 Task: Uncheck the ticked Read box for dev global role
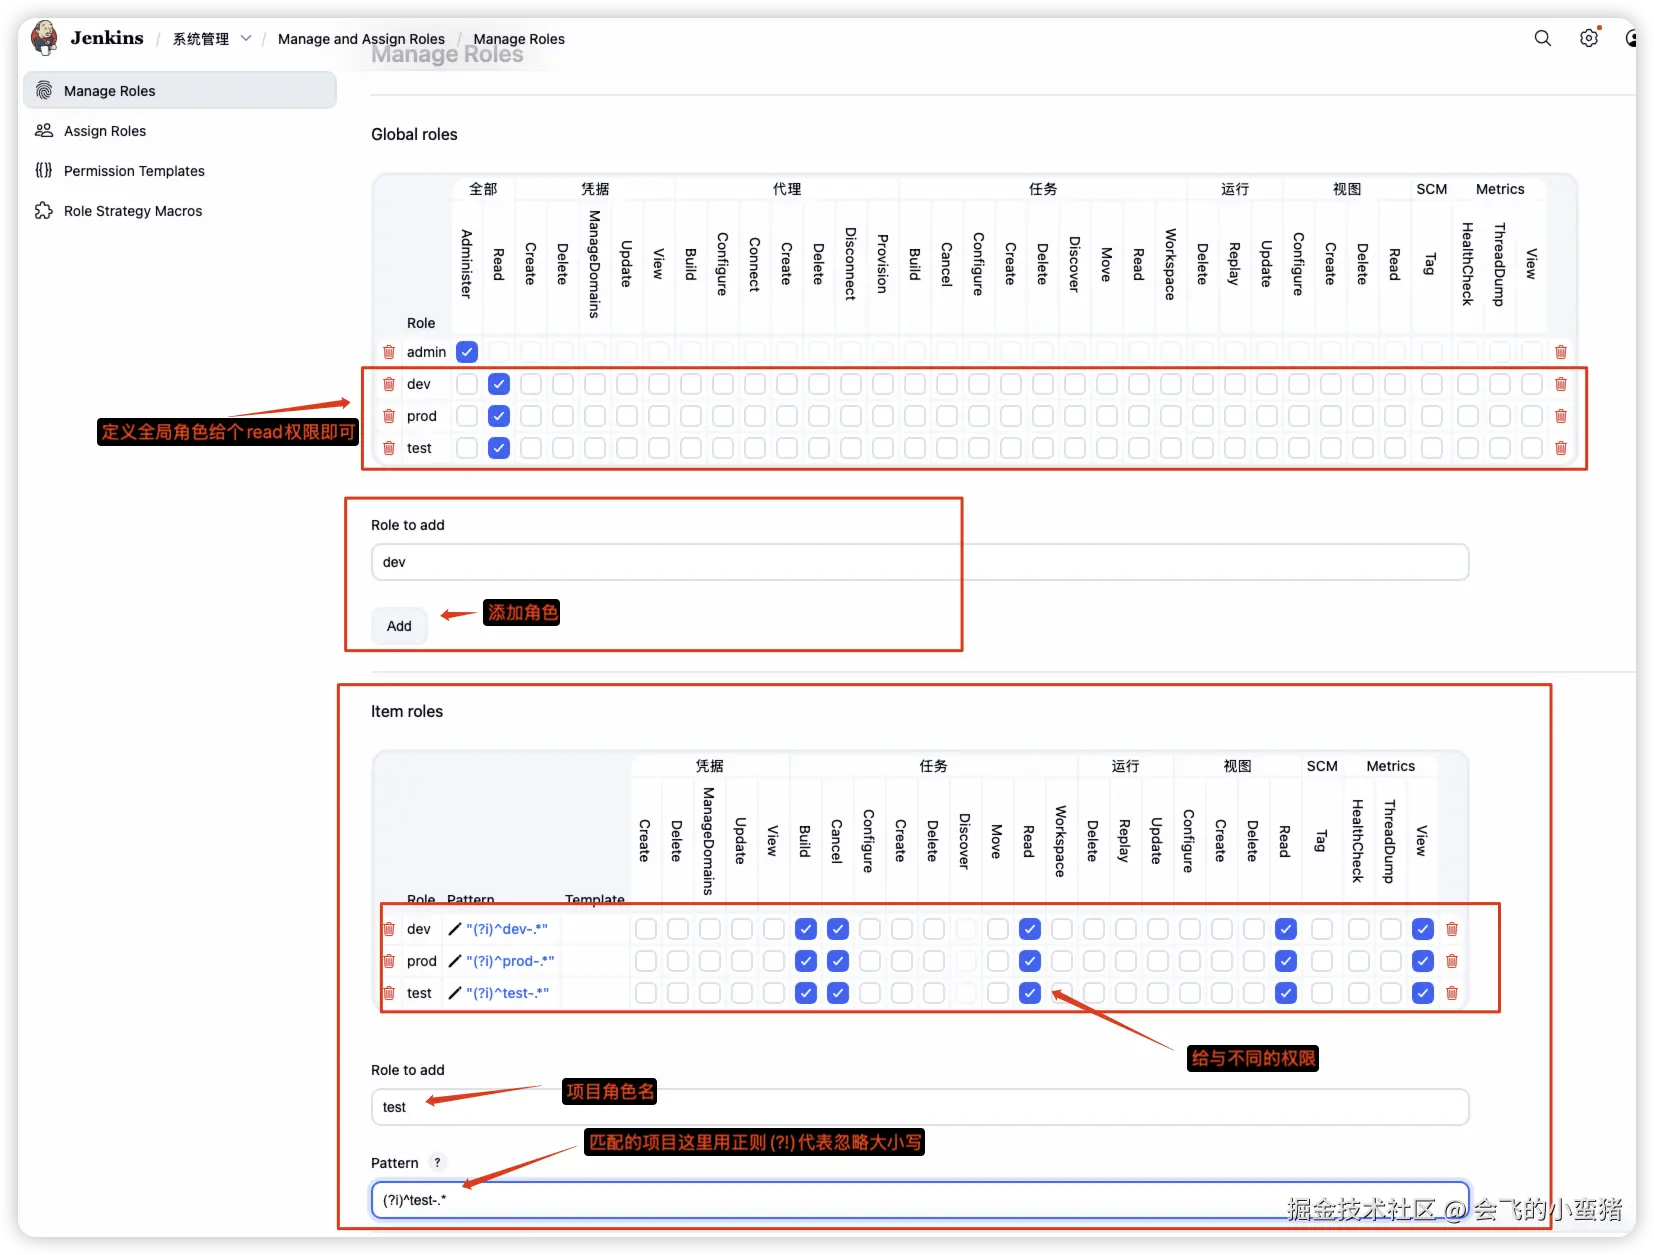pyautogui.click(x=499, y=384)
